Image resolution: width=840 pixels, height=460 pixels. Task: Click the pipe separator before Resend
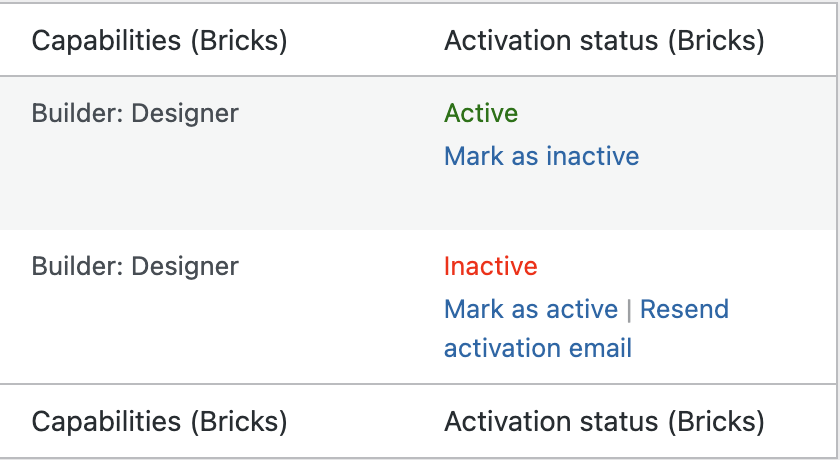coord(629,309)
